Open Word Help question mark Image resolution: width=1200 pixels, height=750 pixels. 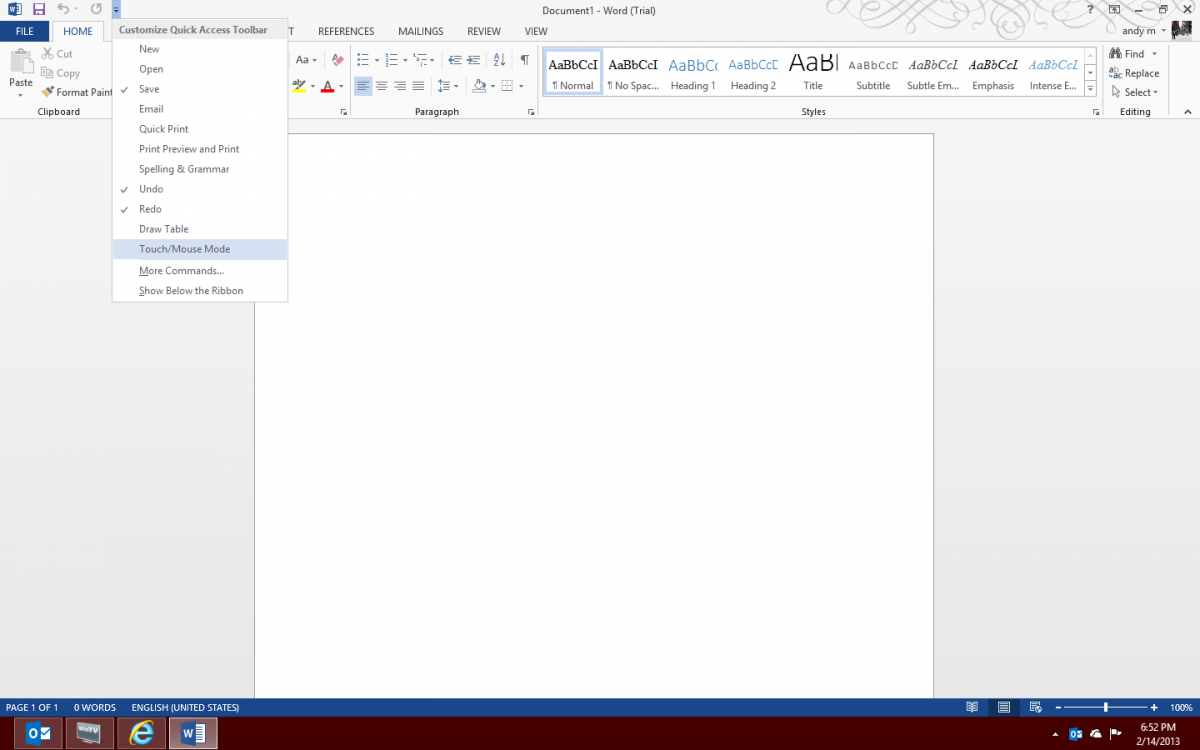click(1089, 9)
